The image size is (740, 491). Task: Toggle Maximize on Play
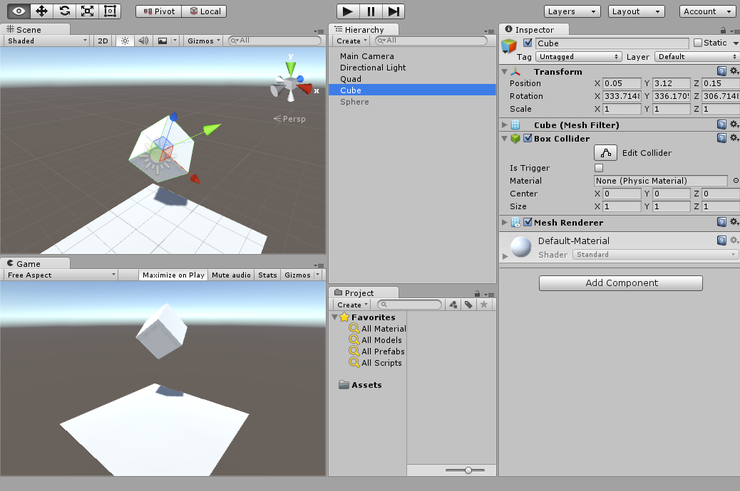pyautogui.click(x=173, y=275)
